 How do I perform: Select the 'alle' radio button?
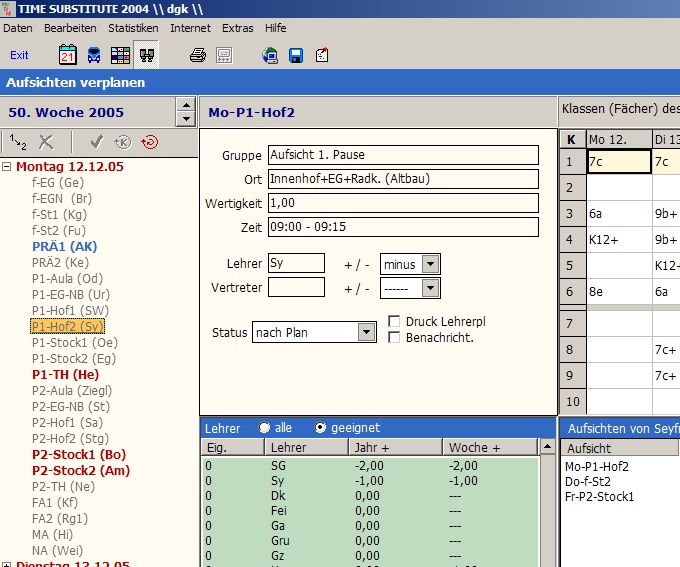pyautogui.click(x=265, y=427)
